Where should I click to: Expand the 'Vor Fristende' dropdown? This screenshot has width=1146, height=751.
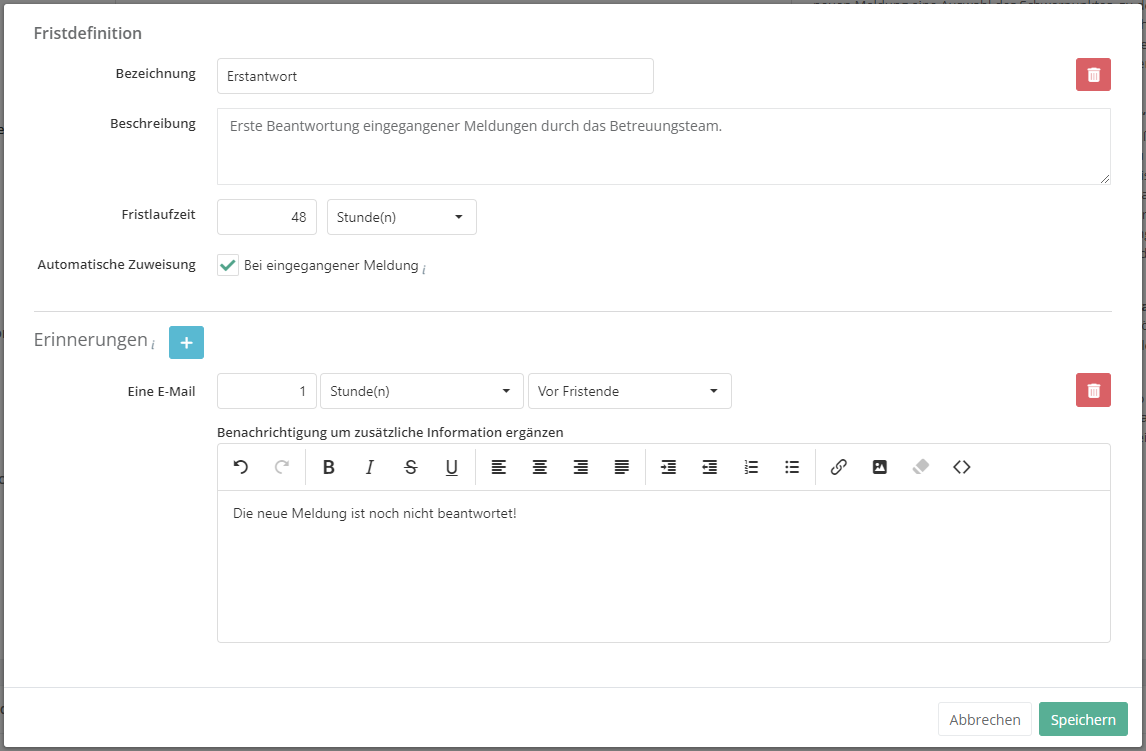click(629, 391)
